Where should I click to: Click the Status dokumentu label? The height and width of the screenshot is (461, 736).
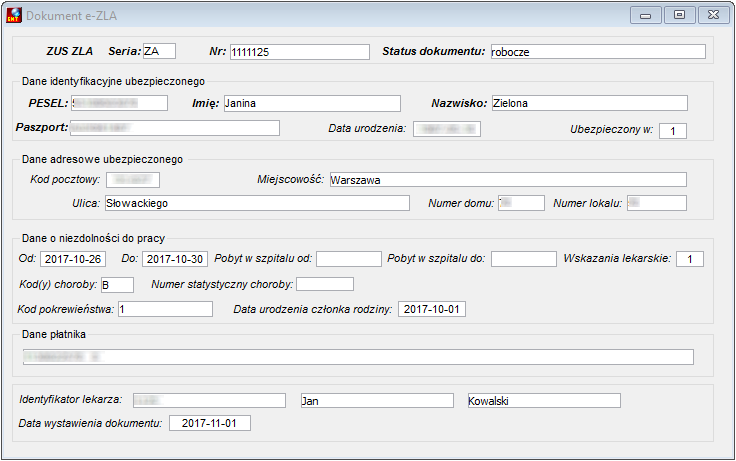point(434,51)
